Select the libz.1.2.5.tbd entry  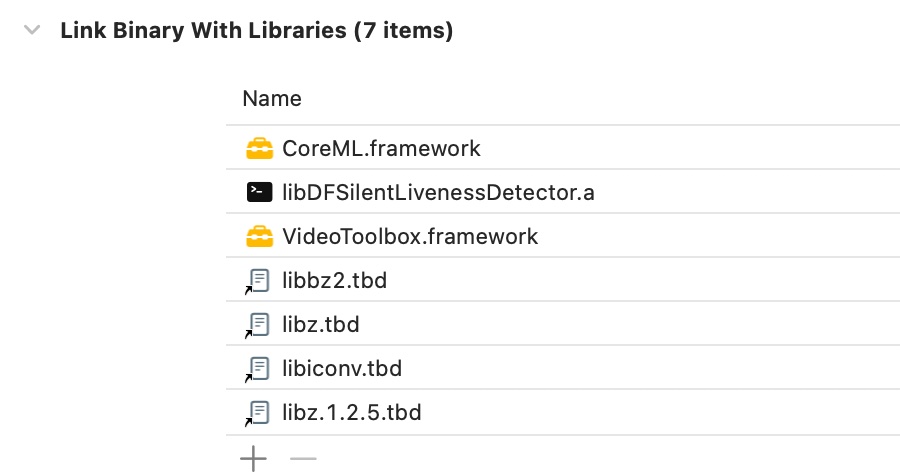point(351,412)
